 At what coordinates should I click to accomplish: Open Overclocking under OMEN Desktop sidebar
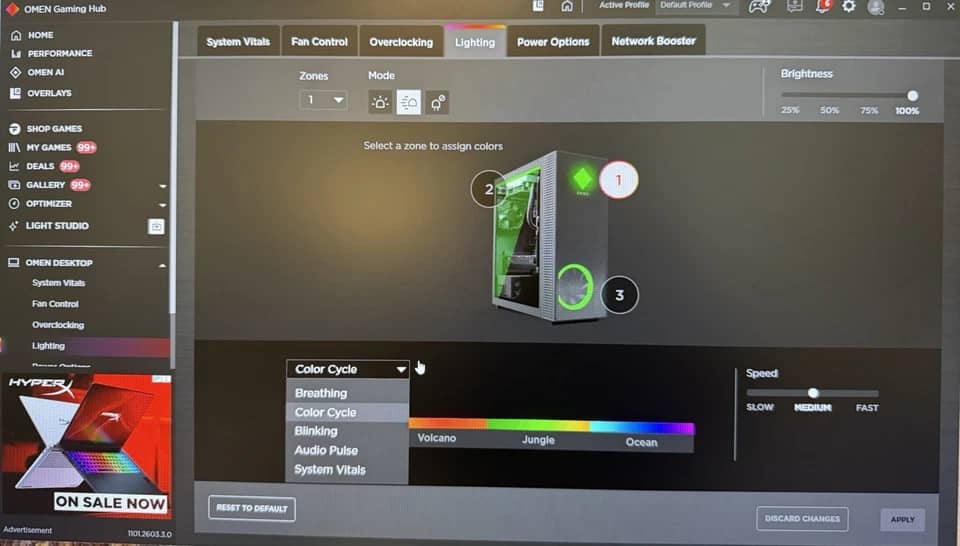(58, 325)
